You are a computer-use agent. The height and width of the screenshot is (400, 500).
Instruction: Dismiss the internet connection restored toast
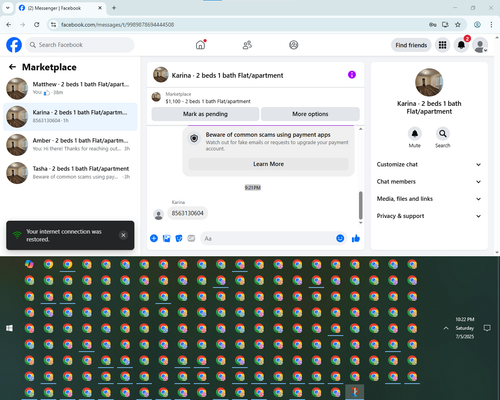[x=123, y=235]
